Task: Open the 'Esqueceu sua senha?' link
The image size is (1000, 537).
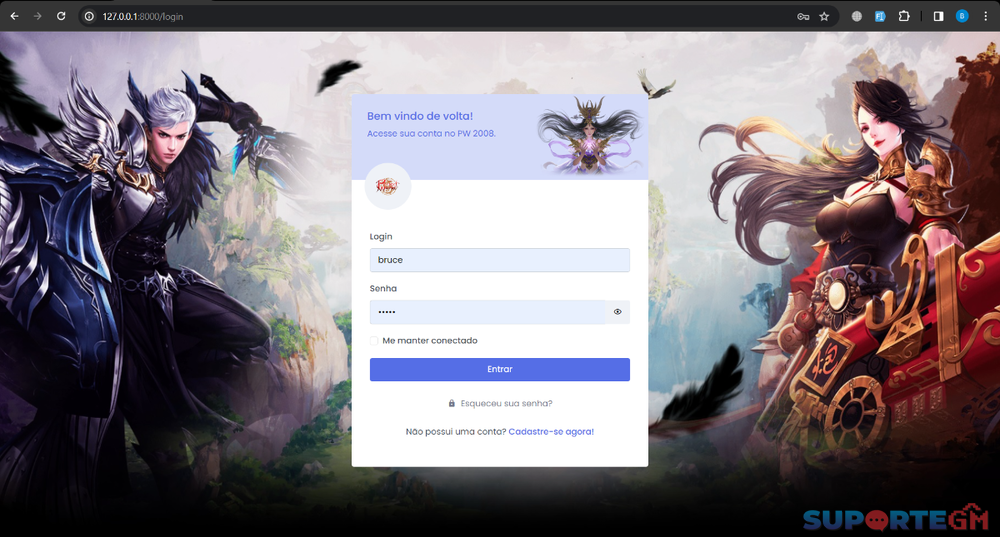Action: pos(506,403)
